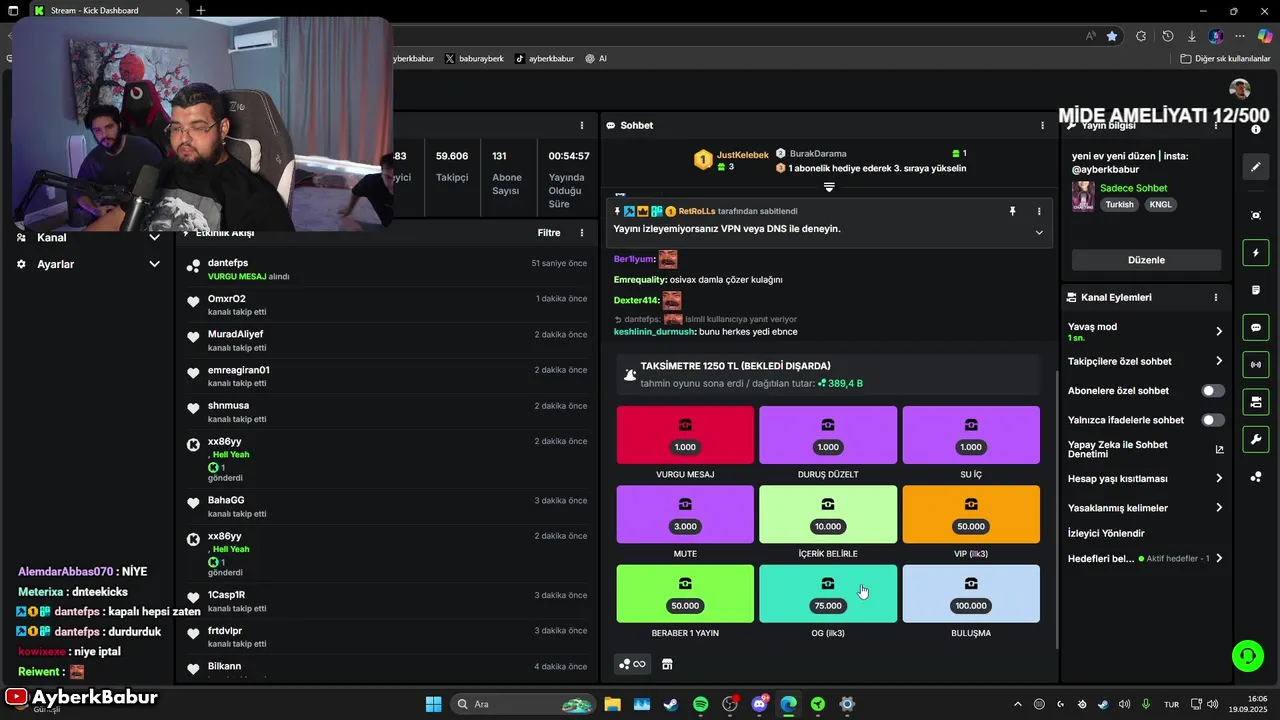Click JustKelebek in the leaderboard
The image size is (1280, 720).
pyautogui.click(x=743, y=155)
